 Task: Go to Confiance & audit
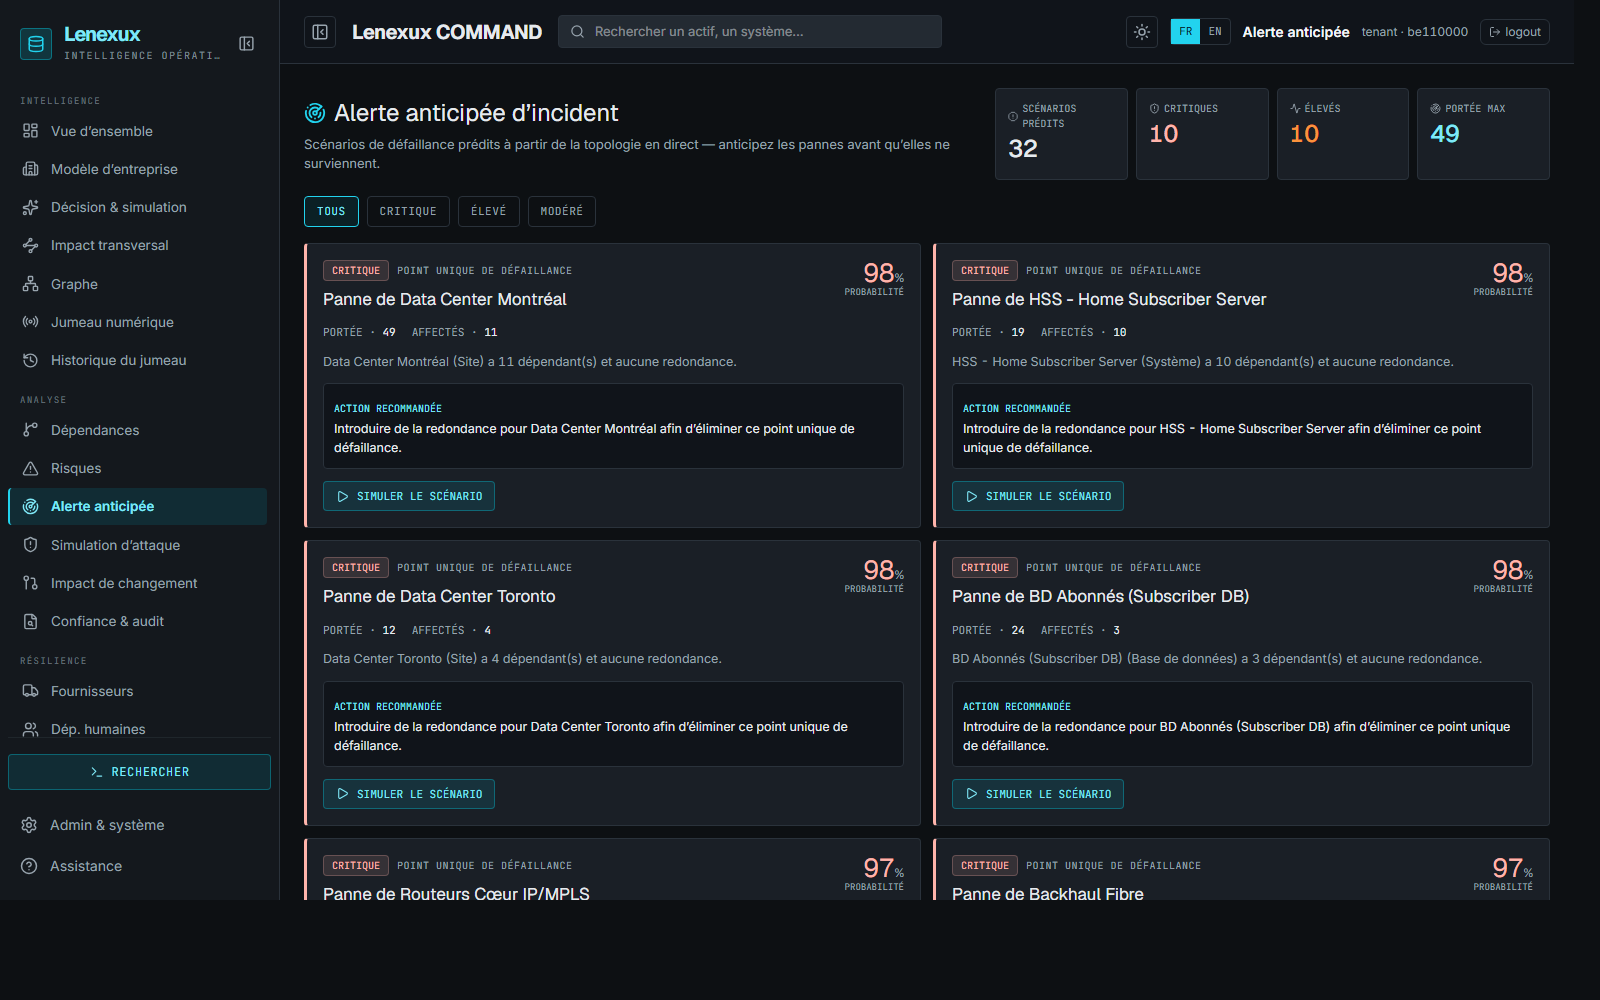pos(138,621)
